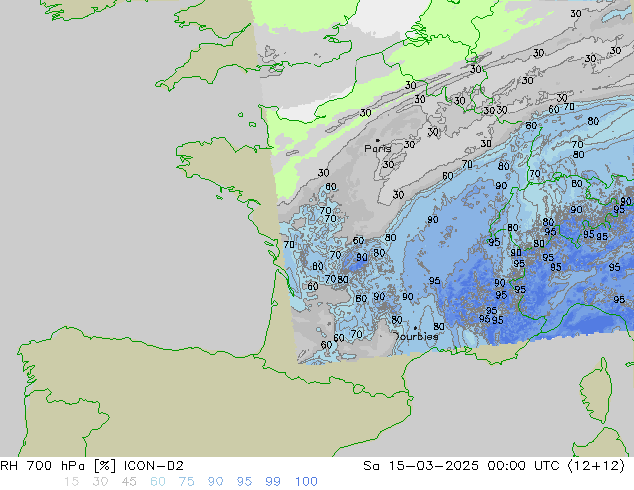The image size is (634, 490).
Task: Click legend value 90 in the color scale
Action: [x=215, y=482]
